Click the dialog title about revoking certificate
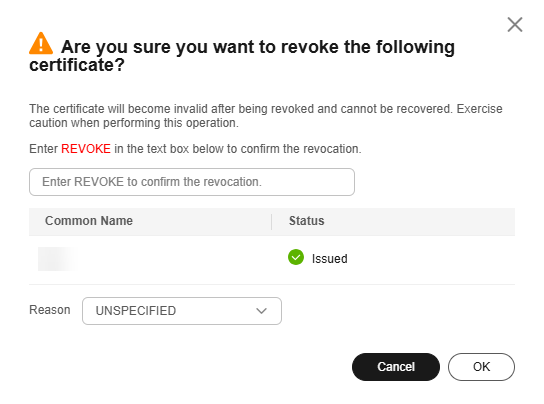 pos(242,56)
